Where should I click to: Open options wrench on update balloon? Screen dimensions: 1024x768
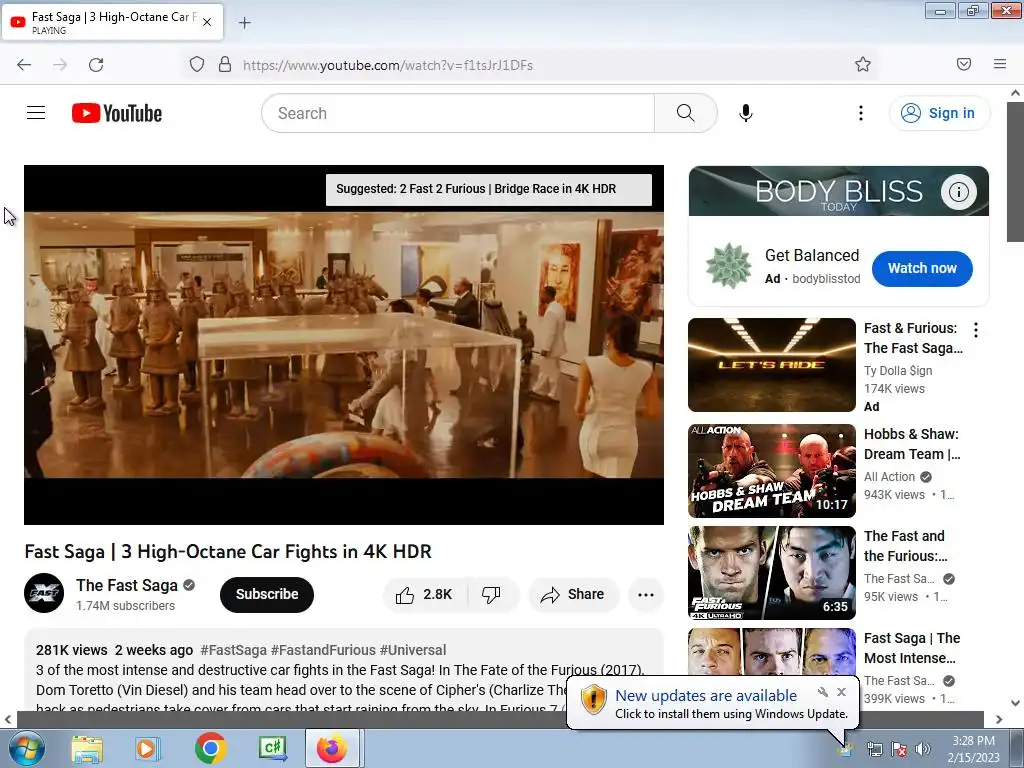(823, 692)
